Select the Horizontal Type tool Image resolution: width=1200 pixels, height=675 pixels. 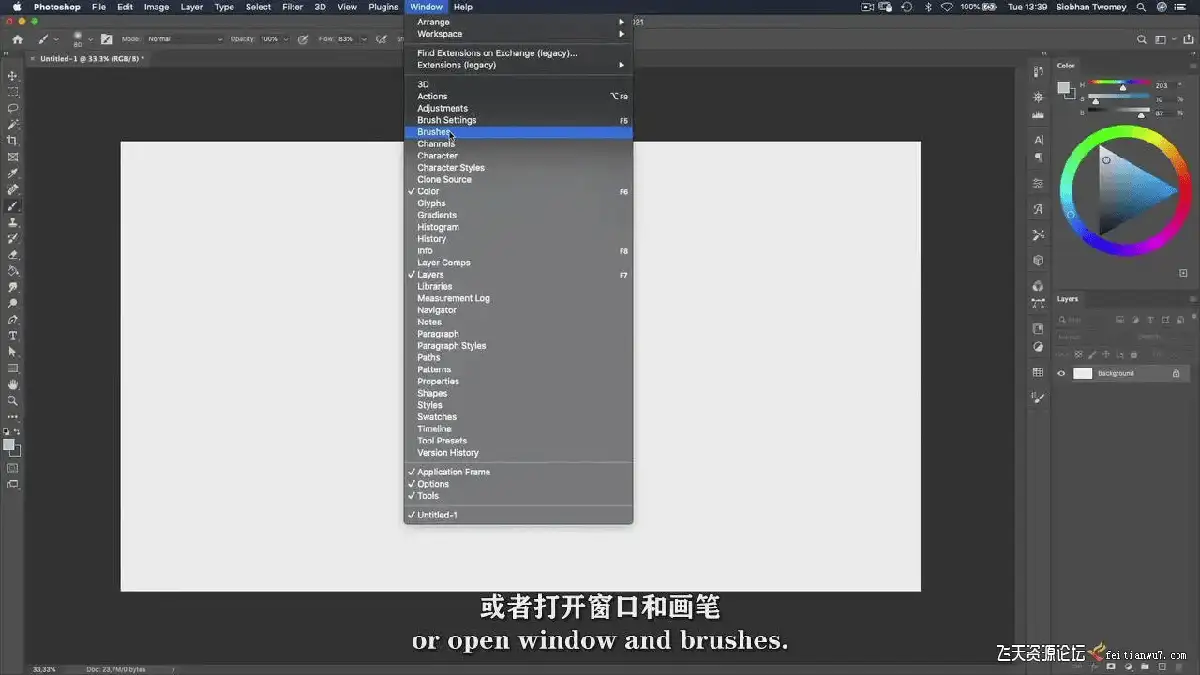click(13, 336)
